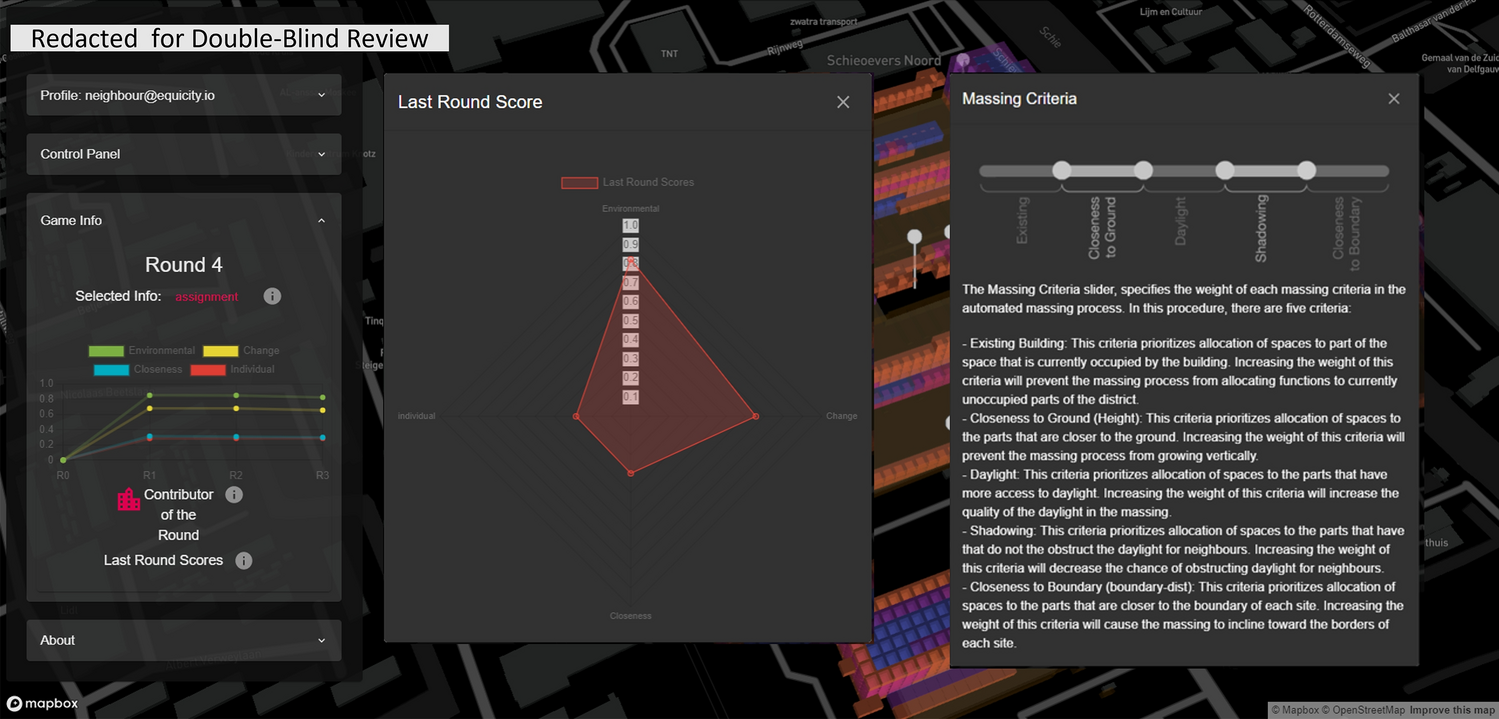
Task: Click the Last Round Score dialog title
Action: (470, 102)
